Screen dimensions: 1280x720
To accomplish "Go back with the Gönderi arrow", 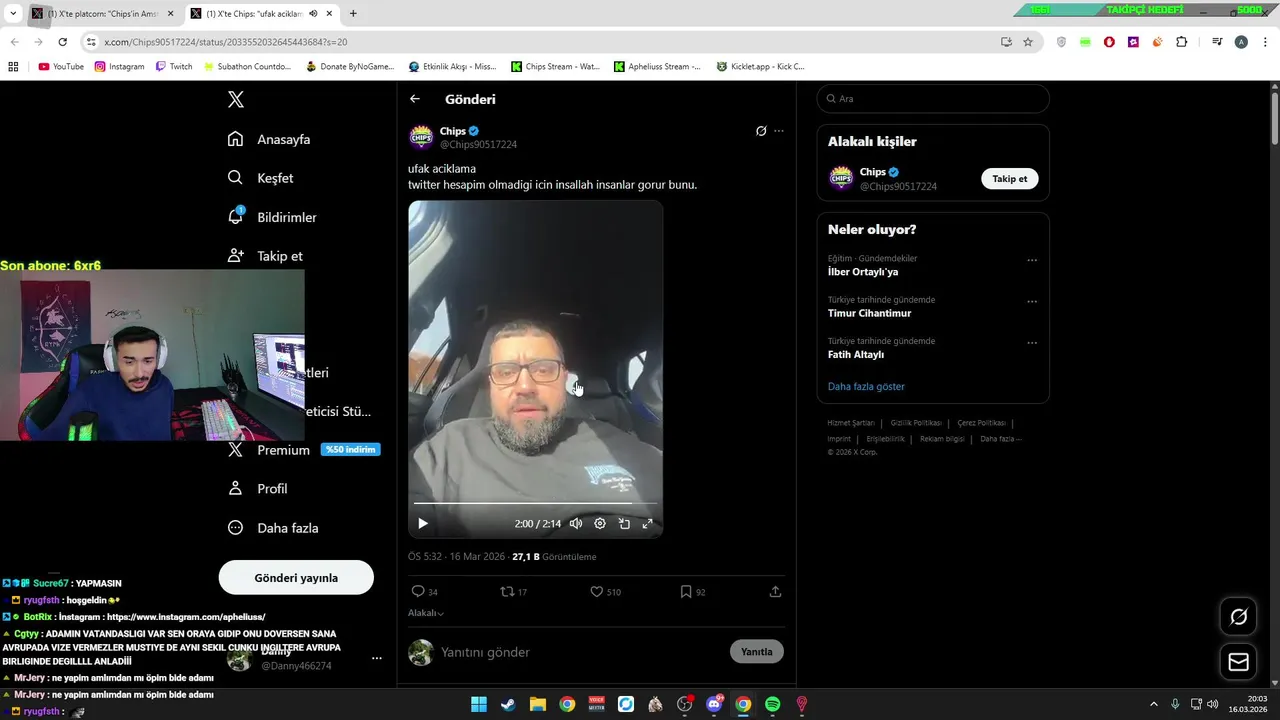I will (415, 99).
